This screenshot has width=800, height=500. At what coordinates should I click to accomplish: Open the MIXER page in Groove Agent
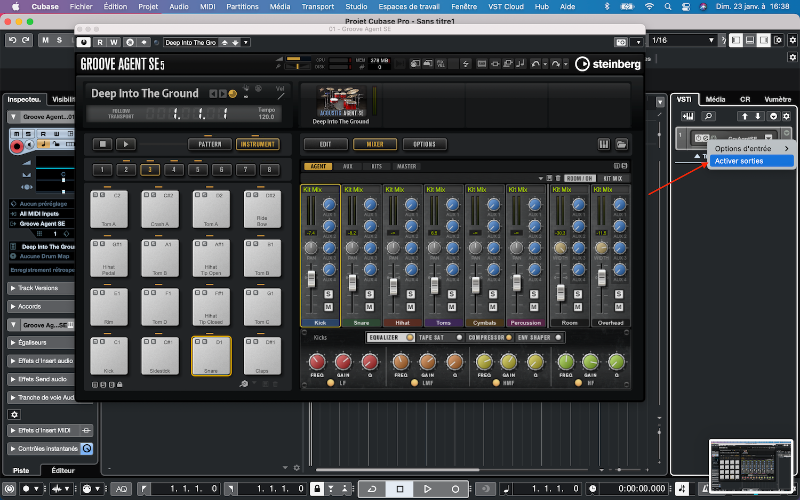coord(375,144)
